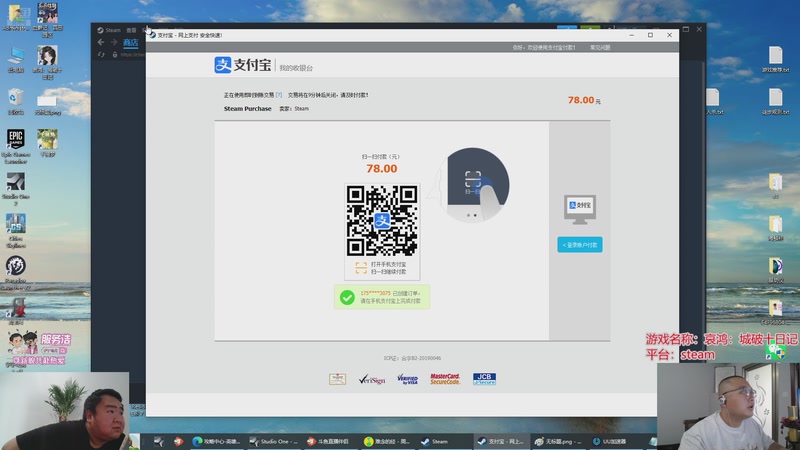
Task: Open the topmost .txt file on right desktop
Action: [x=776, y=59]
